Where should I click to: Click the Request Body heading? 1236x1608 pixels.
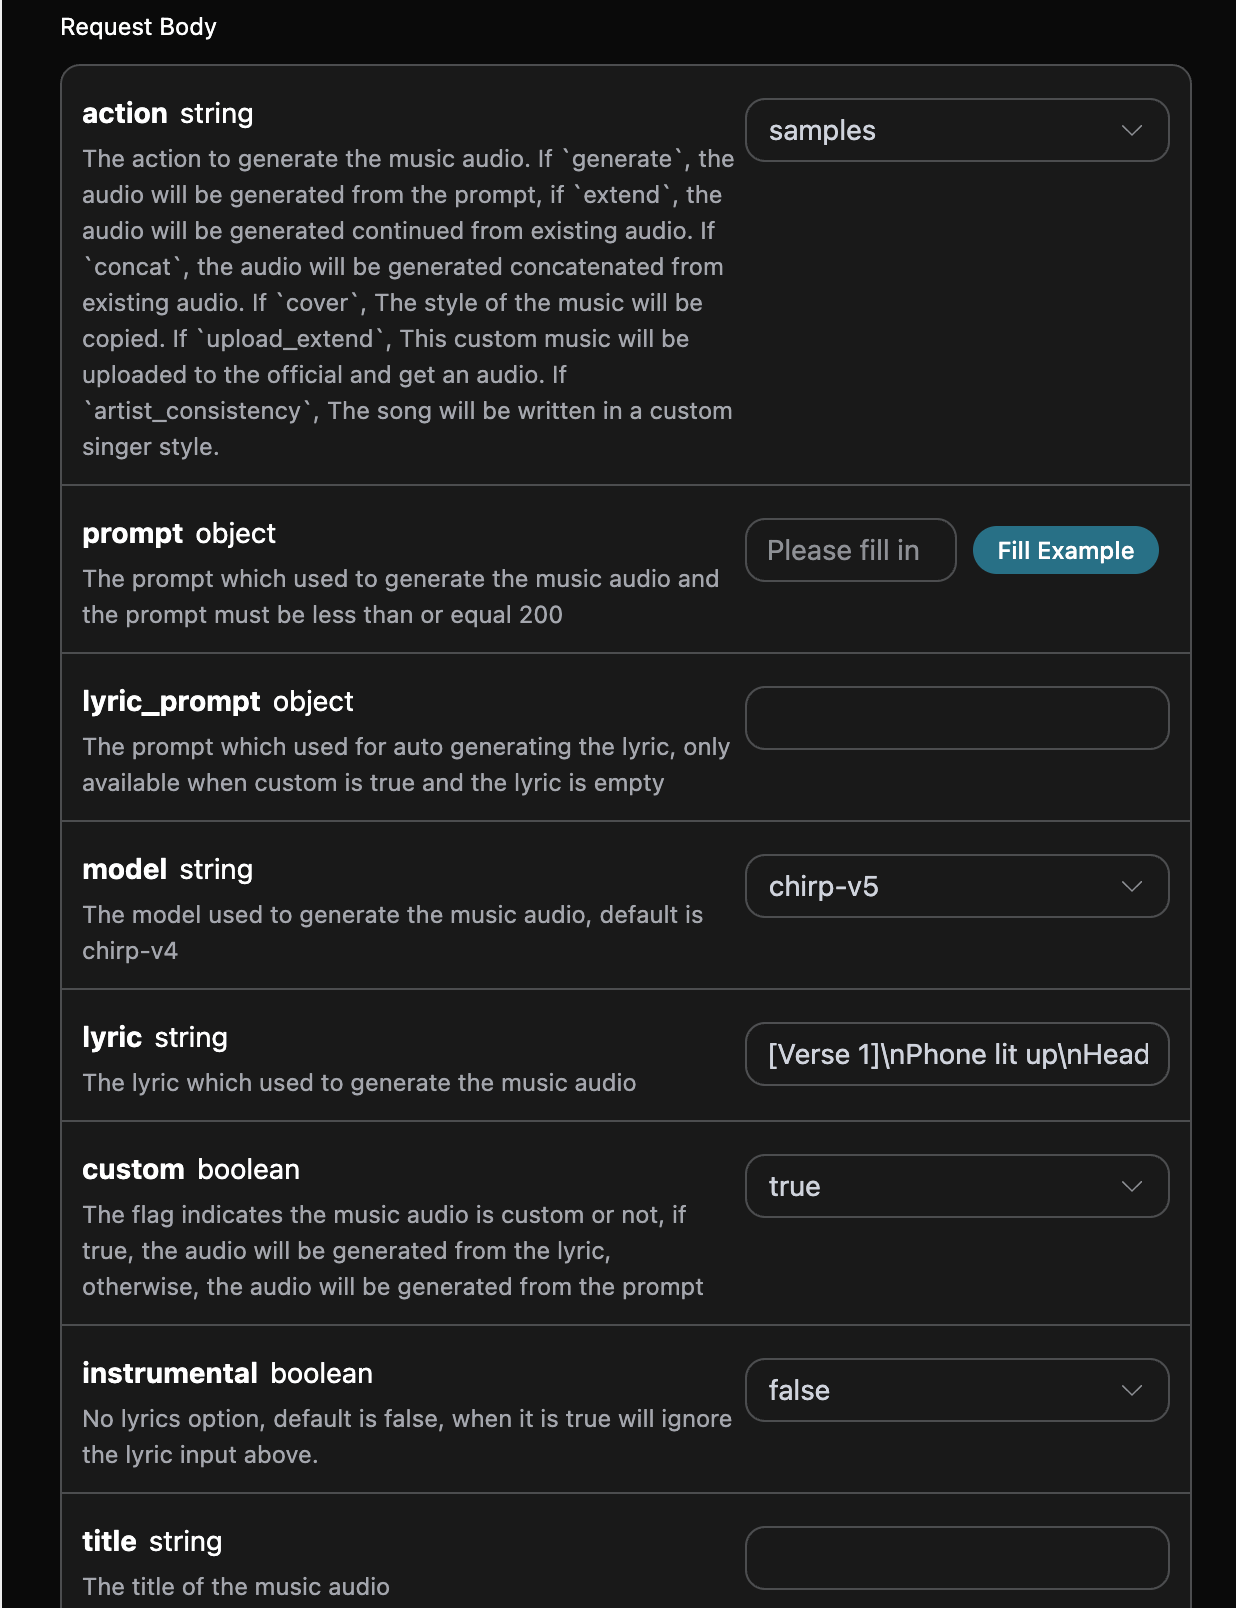[138, 27]
